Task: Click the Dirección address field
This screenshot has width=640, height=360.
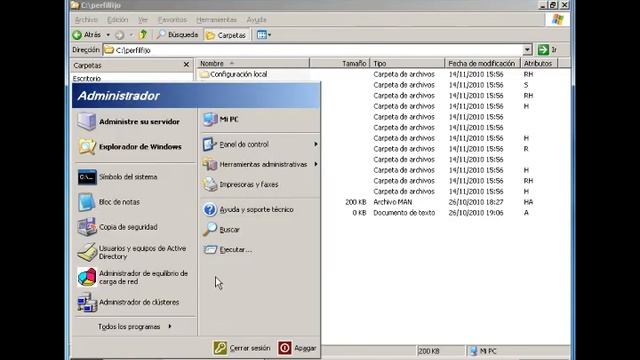Action: [313, 50]
